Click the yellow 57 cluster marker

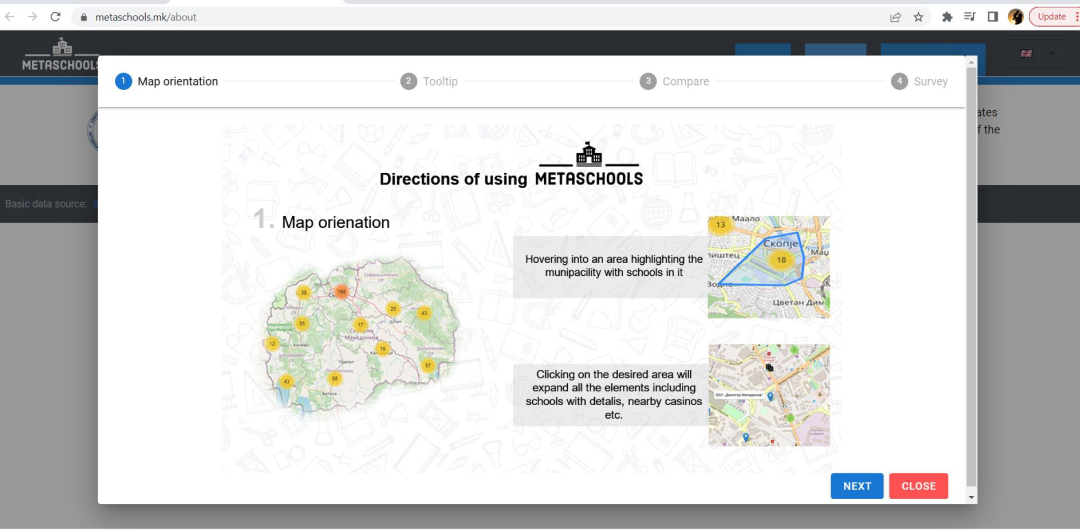click(x=428, y=365)
